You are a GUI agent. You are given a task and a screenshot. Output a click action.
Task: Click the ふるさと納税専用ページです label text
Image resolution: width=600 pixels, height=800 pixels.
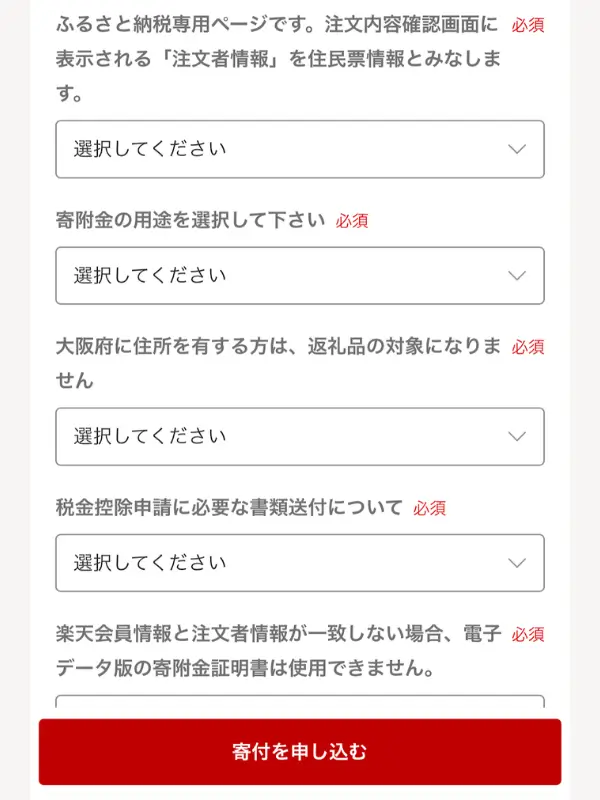[x=278, y=58]
